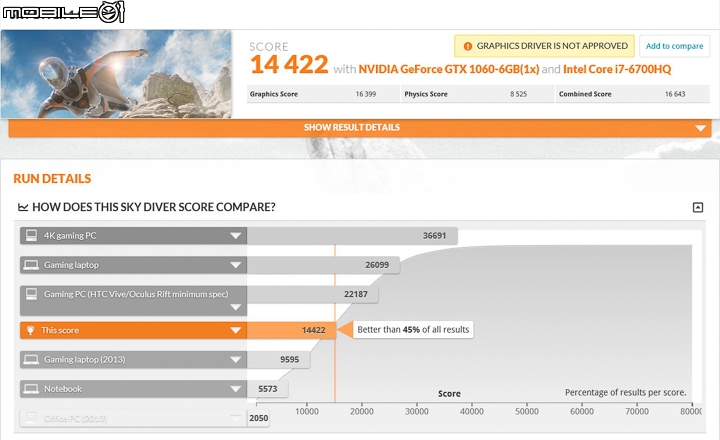This screenshot has width=720, height=440.
Task: Click the 40000 axis label
Action: 472,412
